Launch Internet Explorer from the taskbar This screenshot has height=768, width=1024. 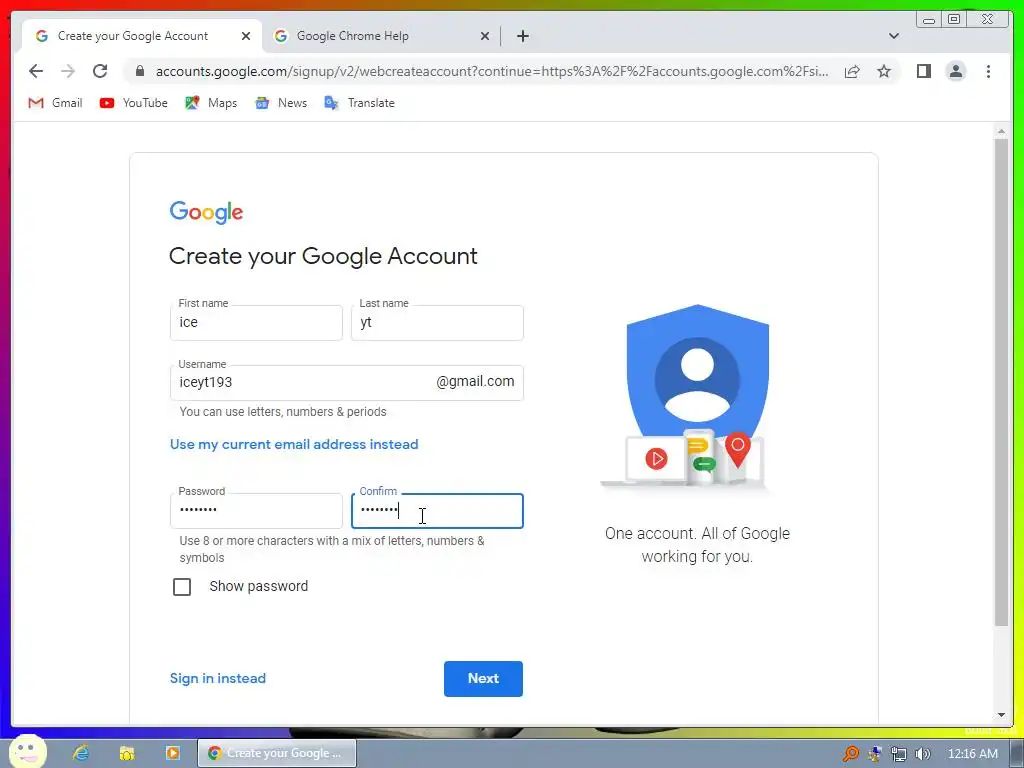(81, 753)
